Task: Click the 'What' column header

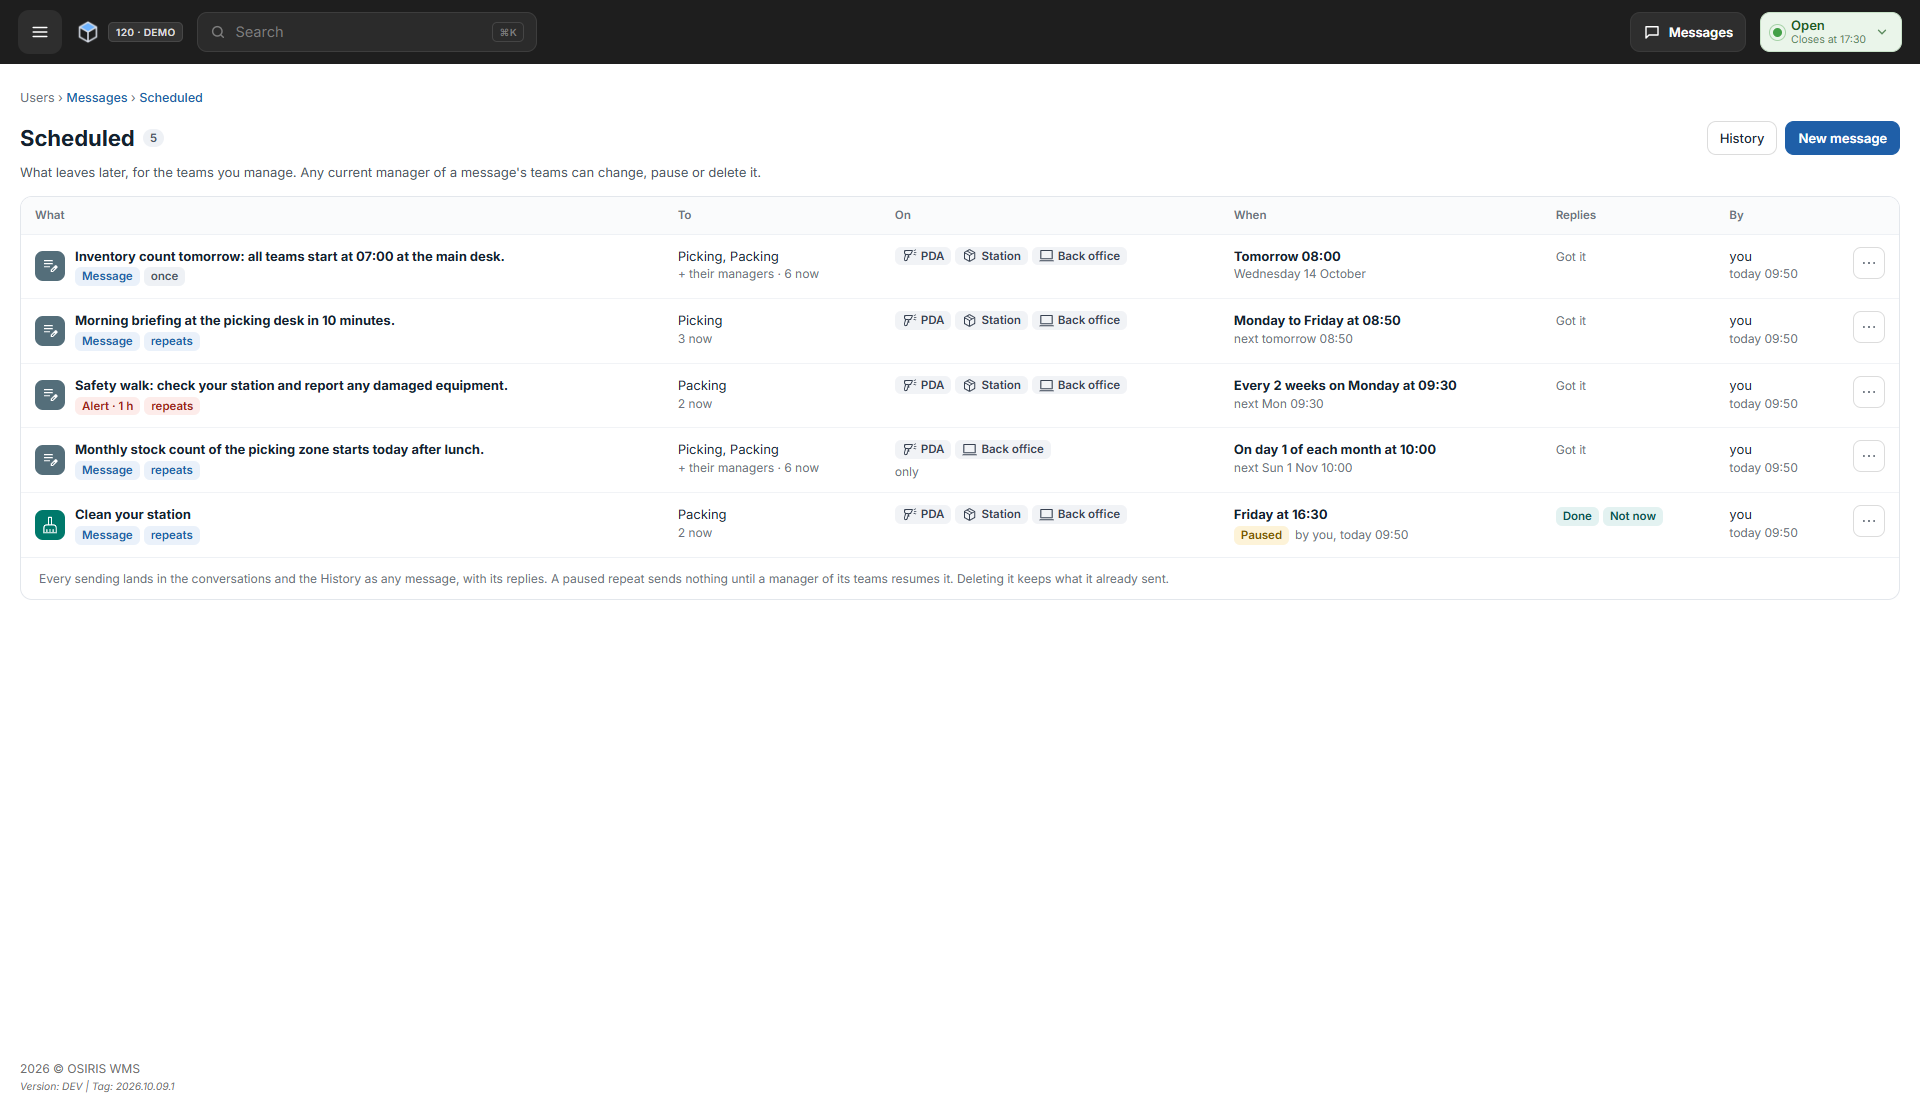Action: pos(50,215)
